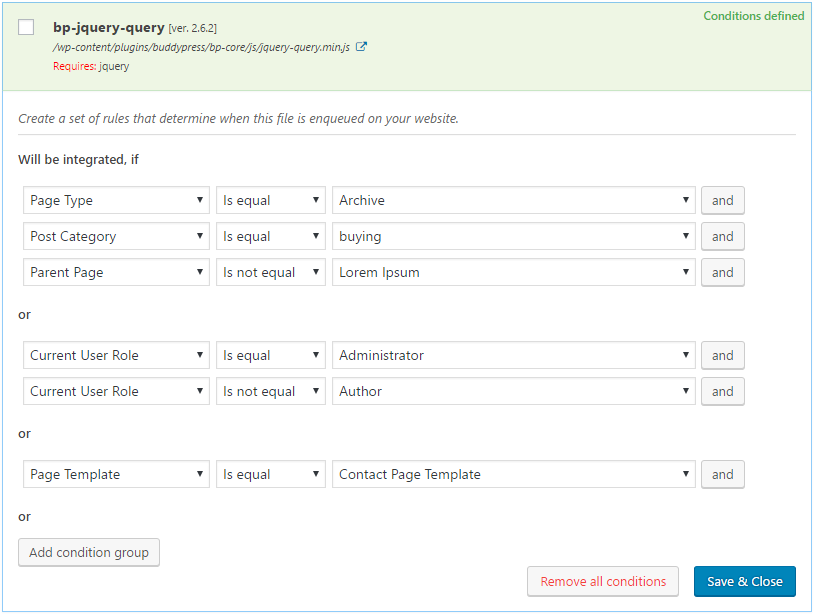Tick the bp-jquery-query checkbox
The image size is (814, 614).
[x=26, y=27]
